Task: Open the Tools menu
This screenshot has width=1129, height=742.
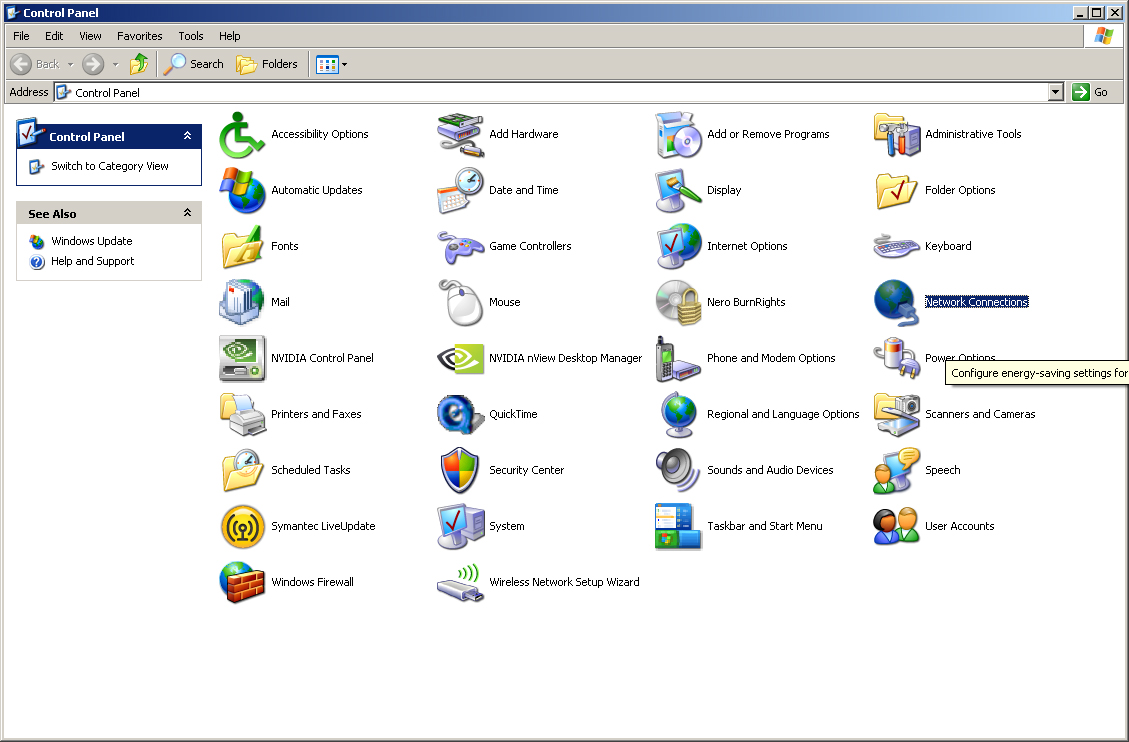Action: [190, 36]
